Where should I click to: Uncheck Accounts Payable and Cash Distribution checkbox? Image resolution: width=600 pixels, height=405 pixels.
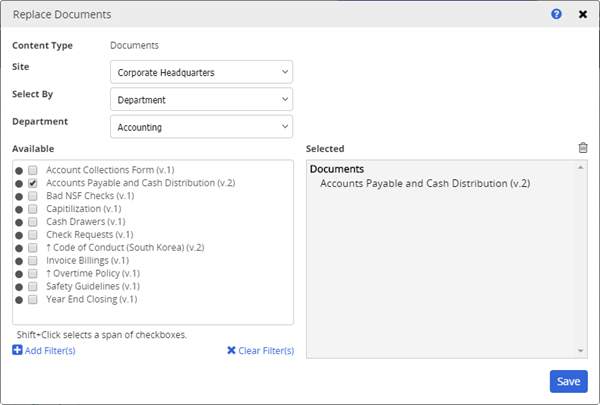(33, 184)
